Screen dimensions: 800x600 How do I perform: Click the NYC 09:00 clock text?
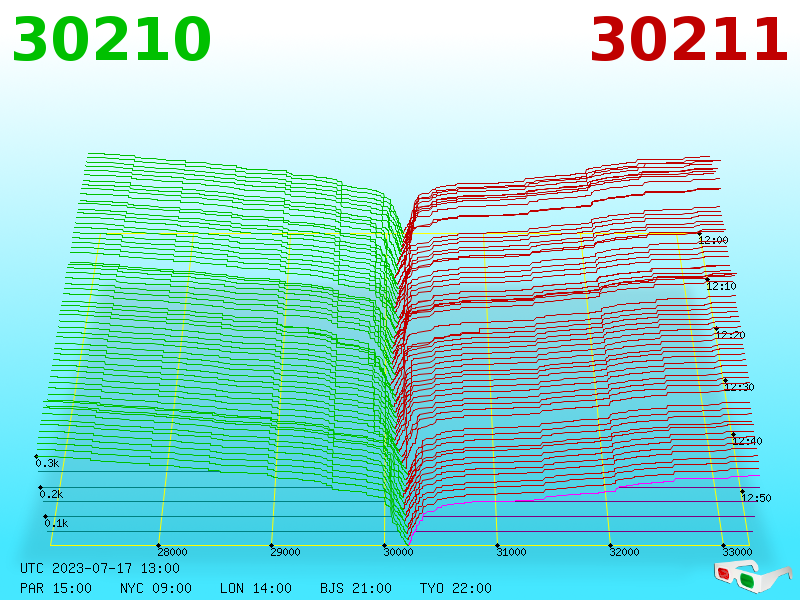coord(156,588)
